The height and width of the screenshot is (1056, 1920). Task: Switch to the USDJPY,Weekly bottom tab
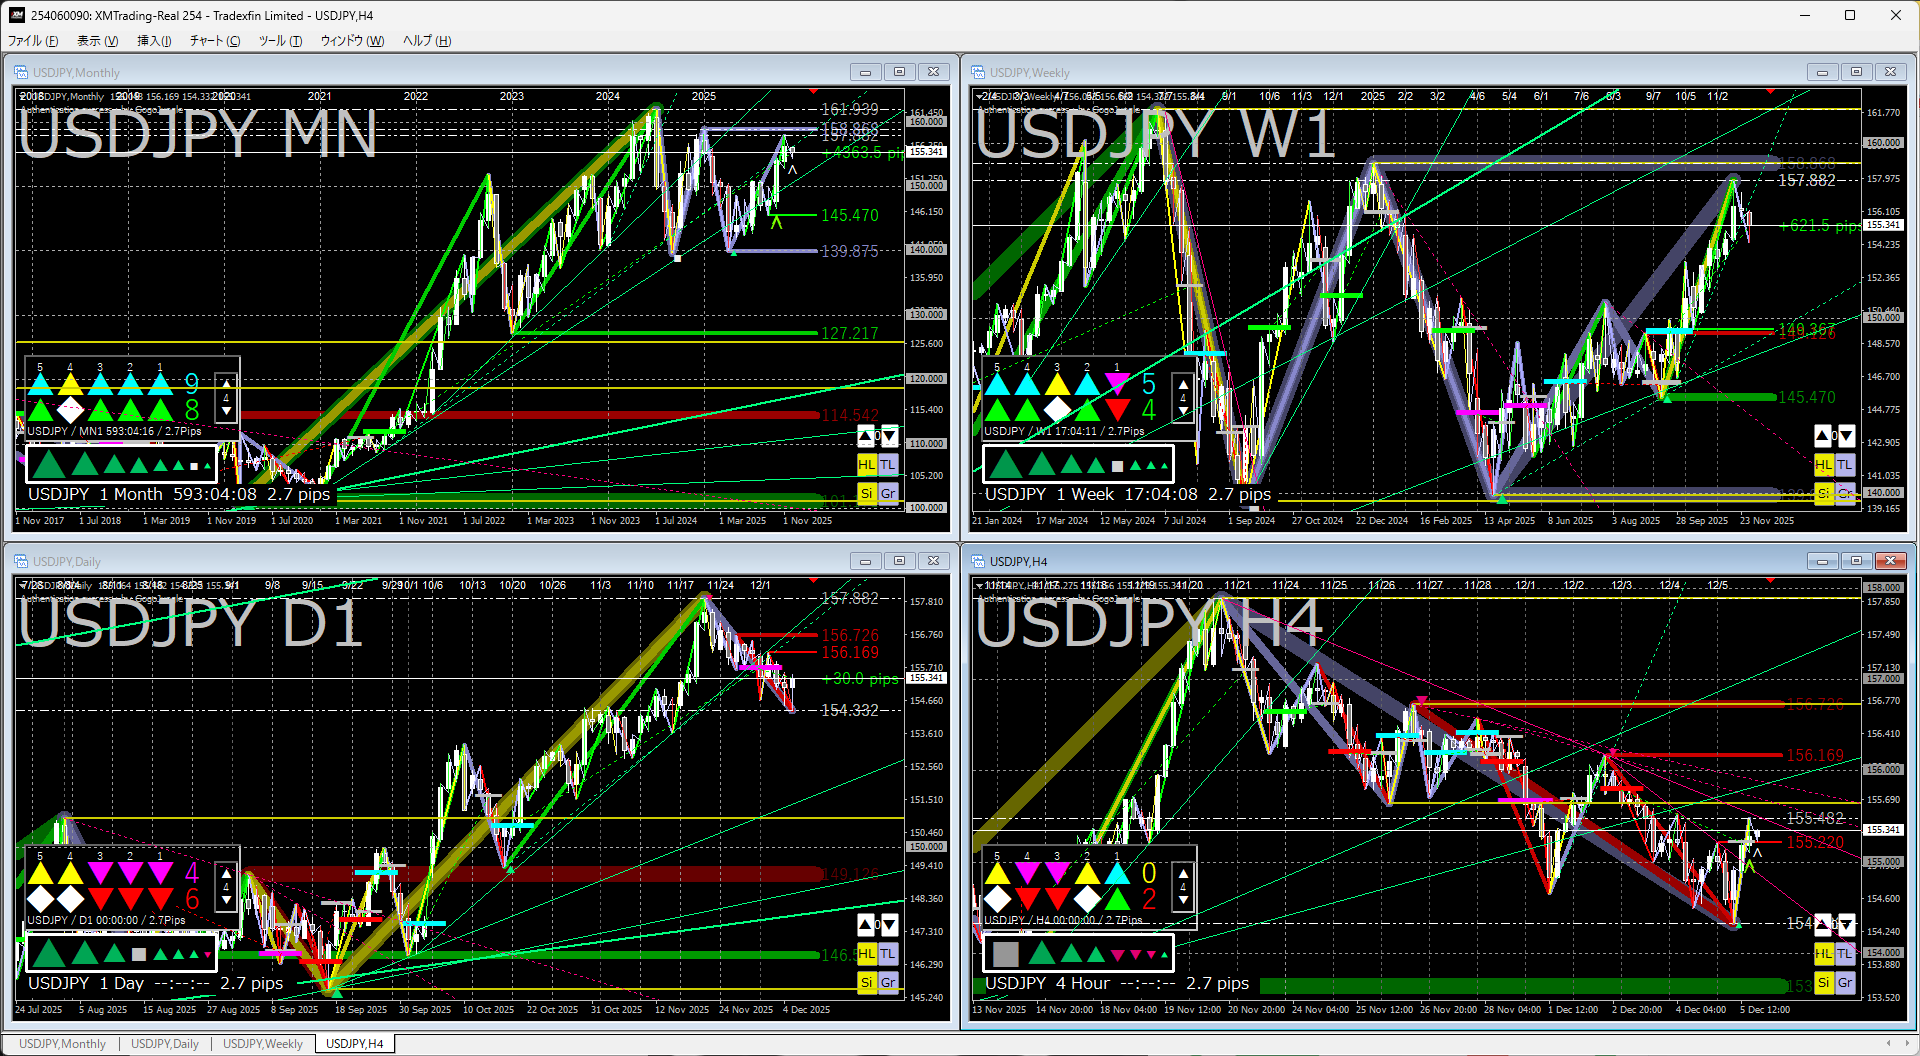click(263, 1044)
